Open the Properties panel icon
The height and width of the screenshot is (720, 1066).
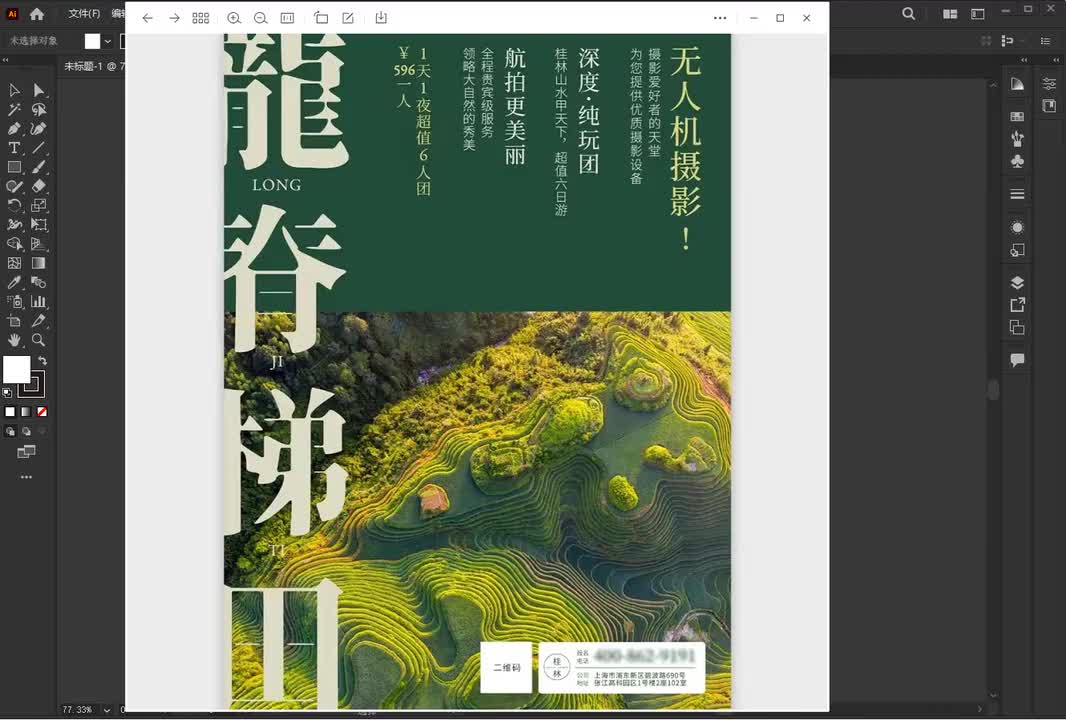(1049, 84)
